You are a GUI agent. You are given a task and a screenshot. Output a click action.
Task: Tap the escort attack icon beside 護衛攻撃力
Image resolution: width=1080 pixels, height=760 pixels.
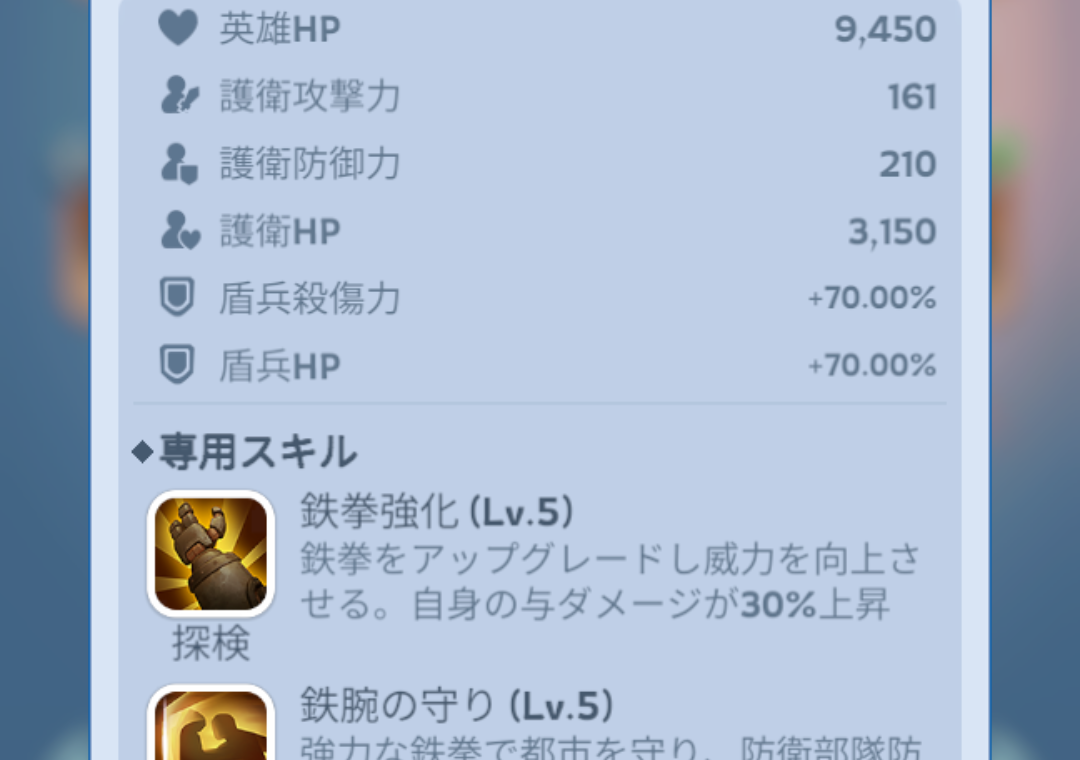click(180, 94)
